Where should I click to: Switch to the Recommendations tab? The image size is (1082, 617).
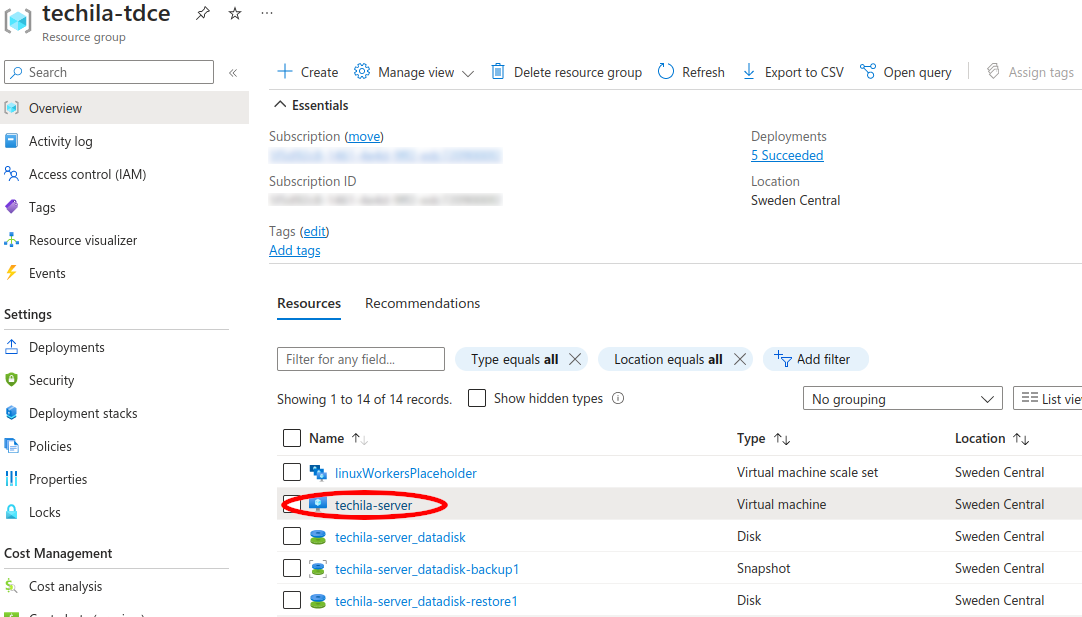pyautogui.click(x=422, y=303)
